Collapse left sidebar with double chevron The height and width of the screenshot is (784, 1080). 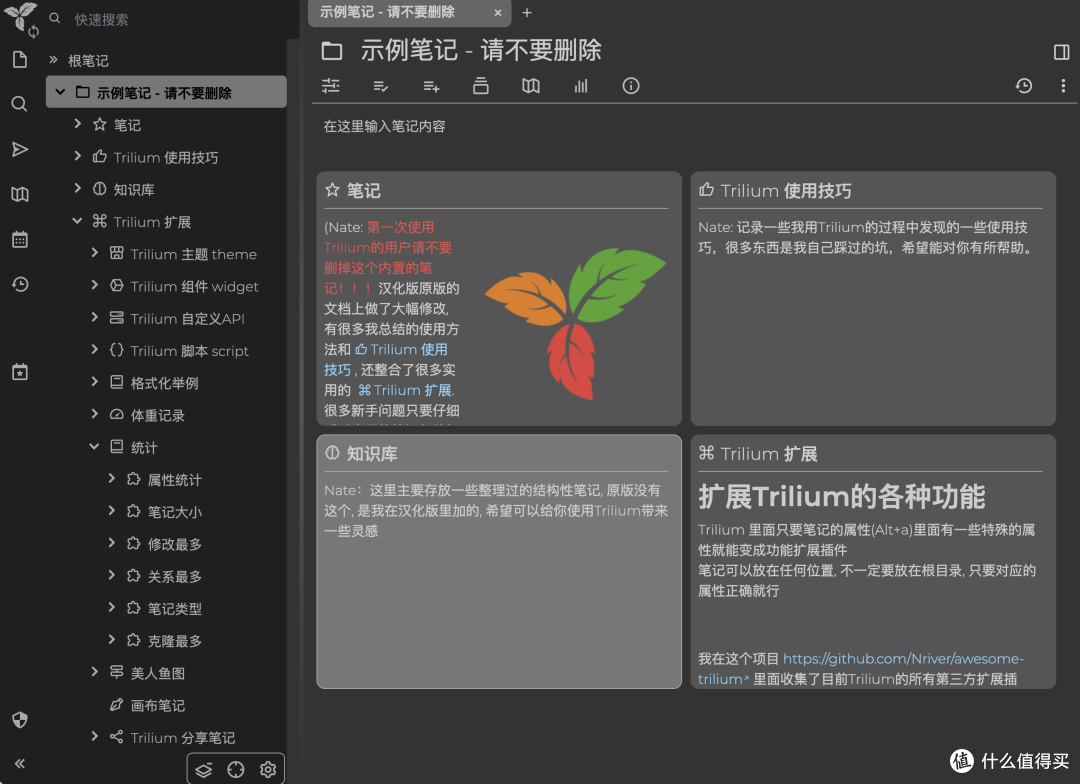20,763
